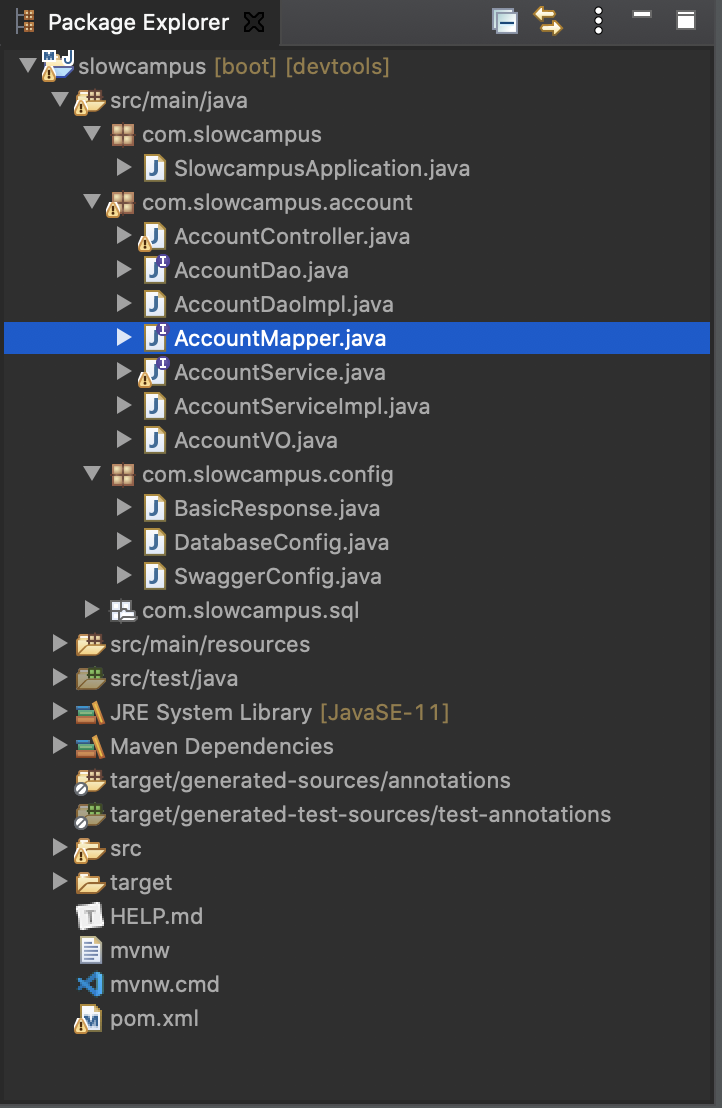Image resolution: width=722 pixels, height=1108 pixels.
Task: Expand the AccountMapper.java node
Action: coord(124,337)
